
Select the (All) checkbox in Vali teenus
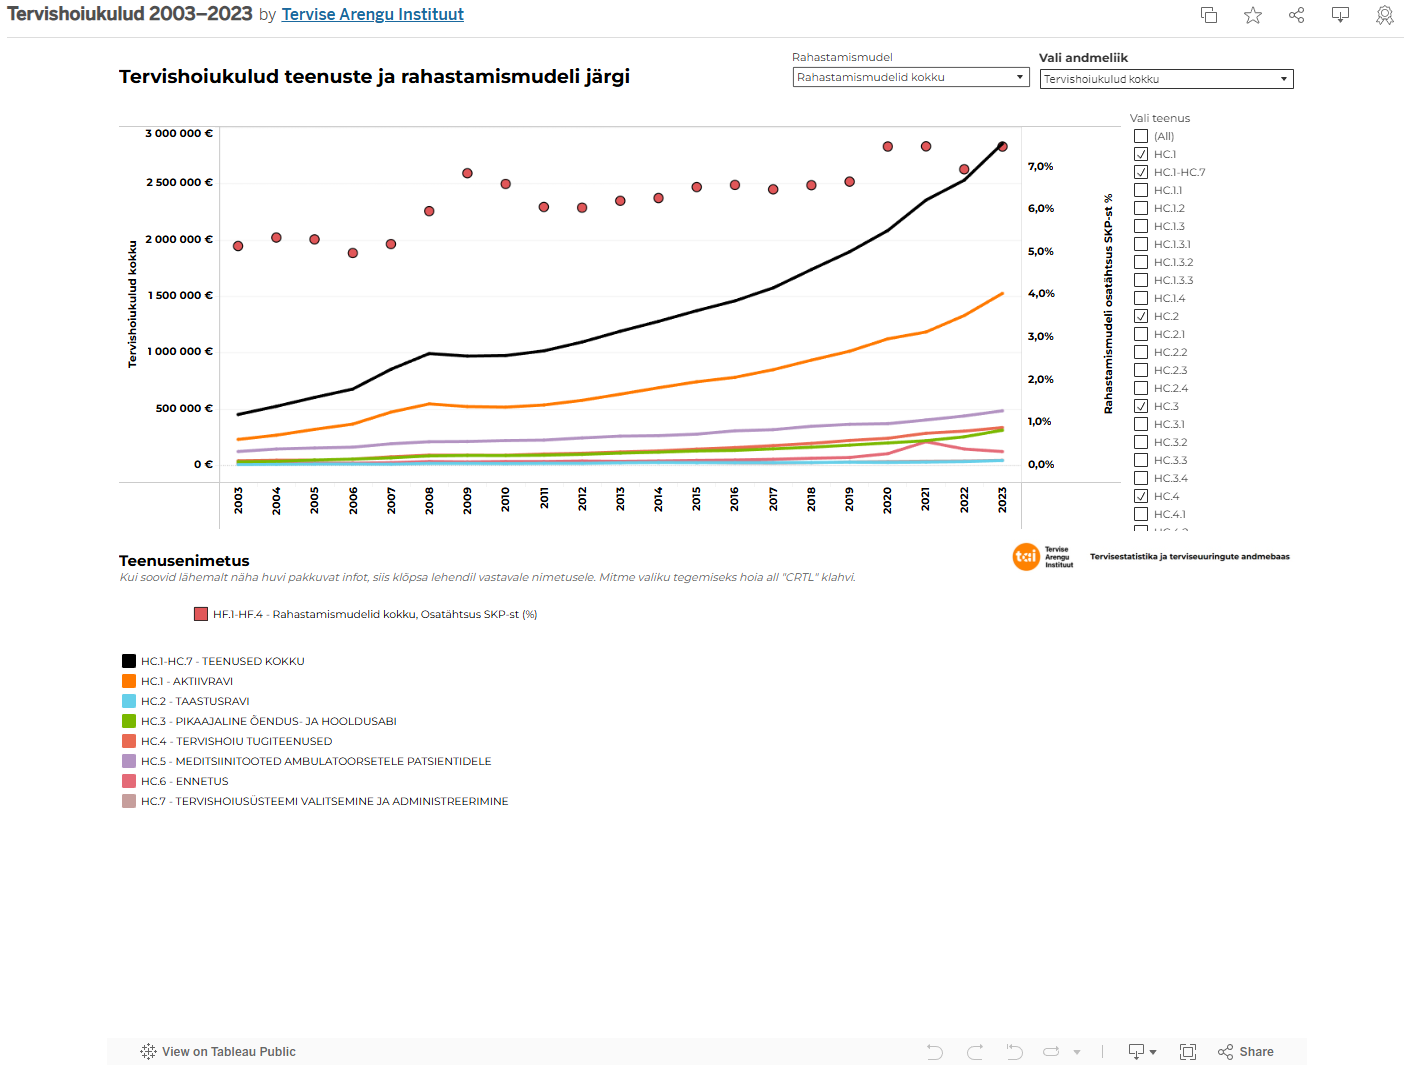(1141, 135)
